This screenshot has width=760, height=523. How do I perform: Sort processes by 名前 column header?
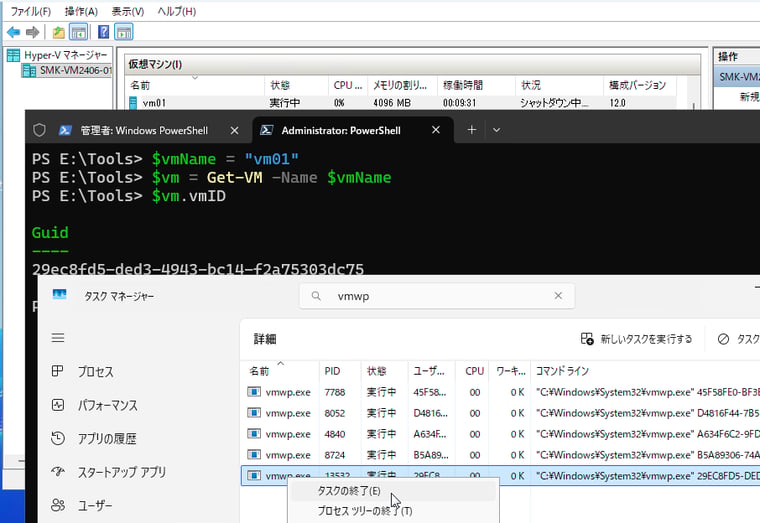[x=280, y=371]
